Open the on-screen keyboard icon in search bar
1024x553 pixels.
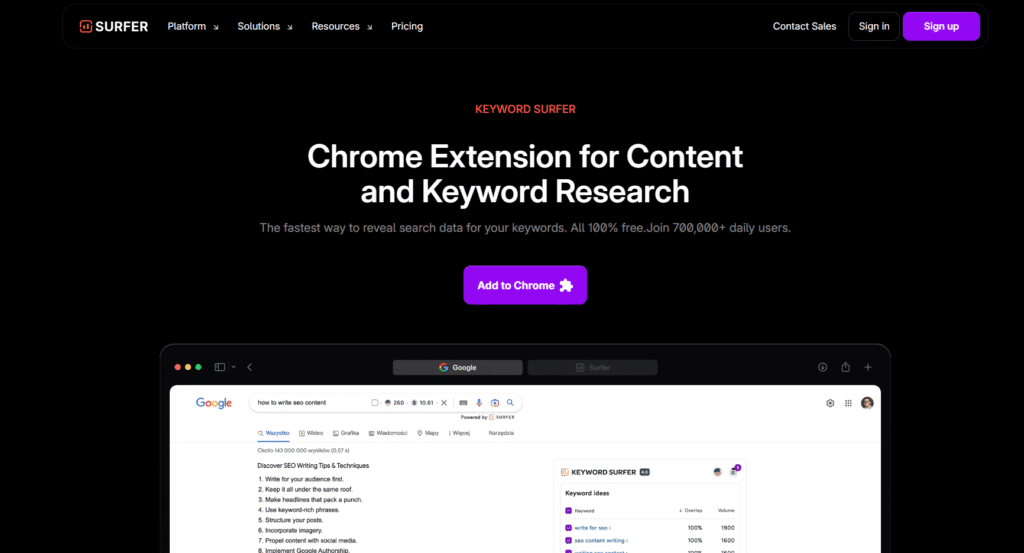(463, 403)
